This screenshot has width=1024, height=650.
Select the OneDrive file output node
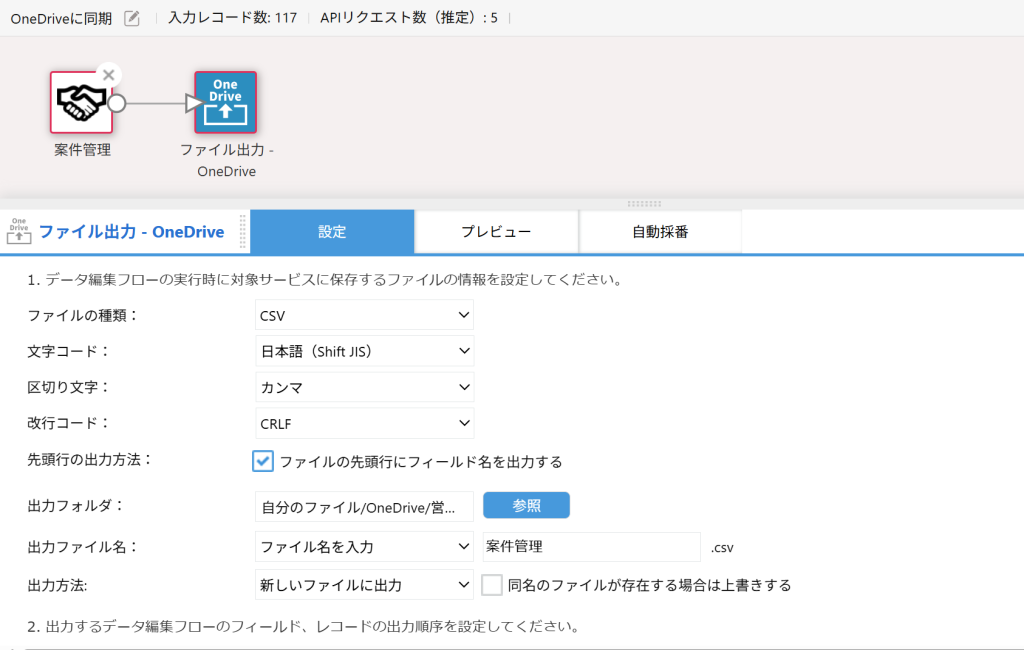point(225,103)
